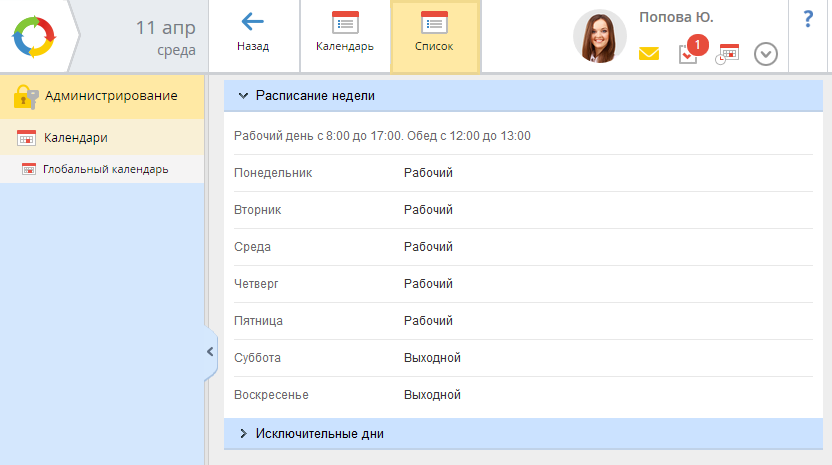Expand the Исключительные дни section
The width and height of the screenshot is (832, 465).
(x=319, y=433)
